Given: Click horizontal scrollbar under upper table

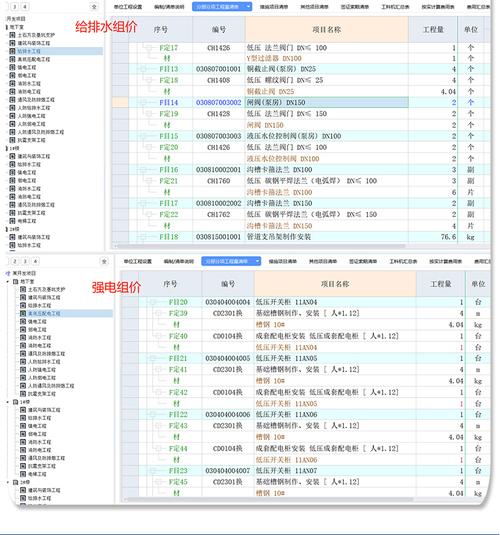Looking at the screenshot, I should [x=261, y=246].
